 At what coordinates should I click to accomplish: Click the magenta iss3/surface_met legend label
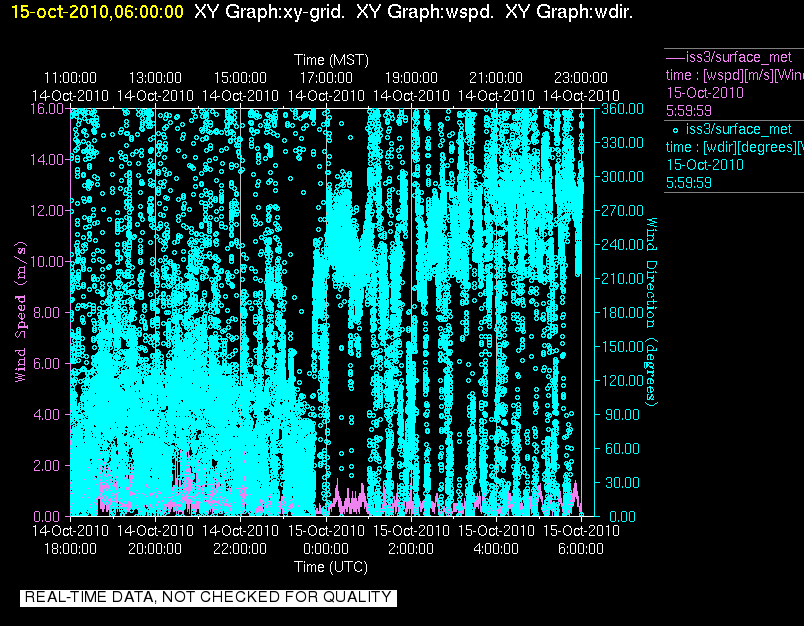(738, 57)
